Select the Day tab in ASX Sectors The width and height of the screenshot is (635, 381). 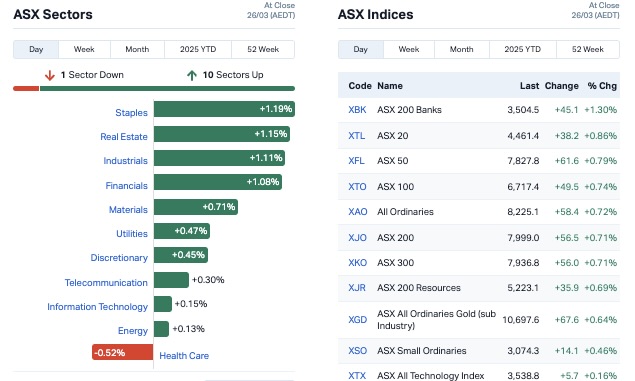point(36,49)
